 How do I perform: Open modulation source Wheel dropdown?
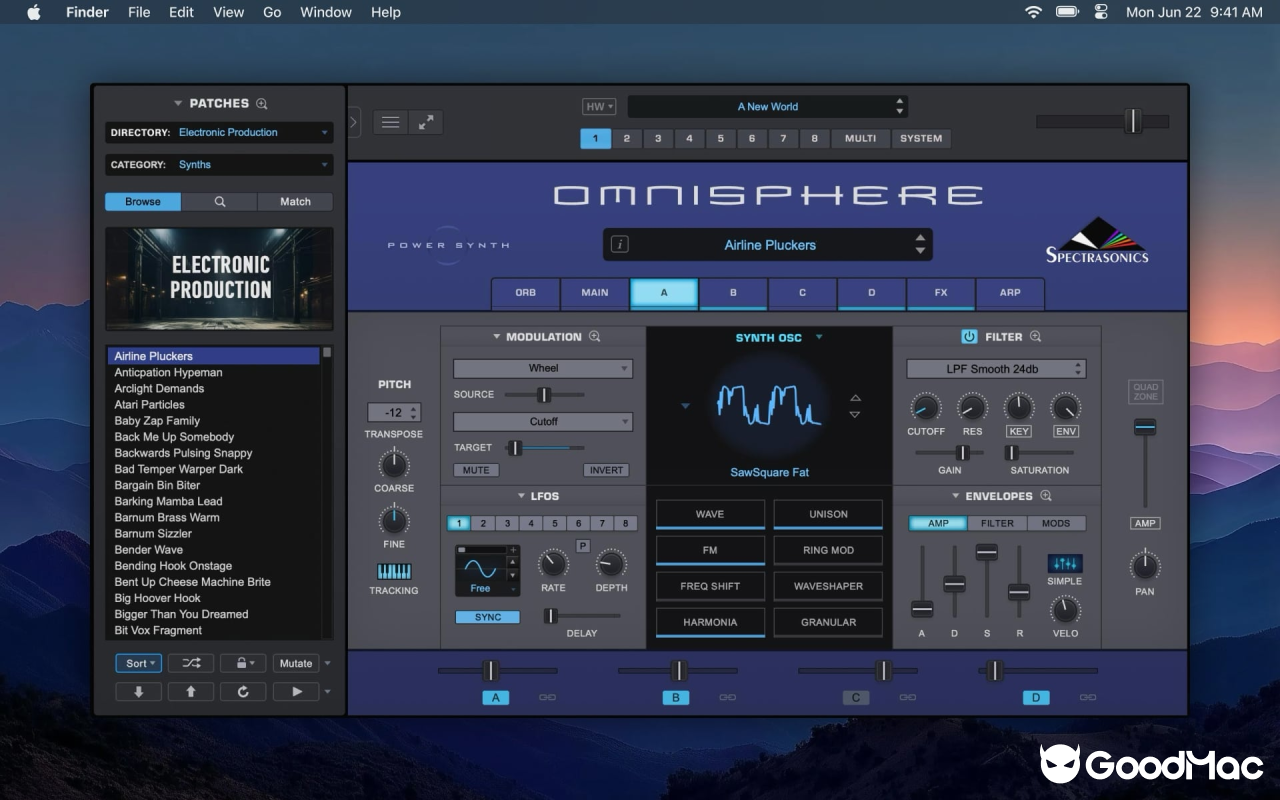[x=543, y=368]
